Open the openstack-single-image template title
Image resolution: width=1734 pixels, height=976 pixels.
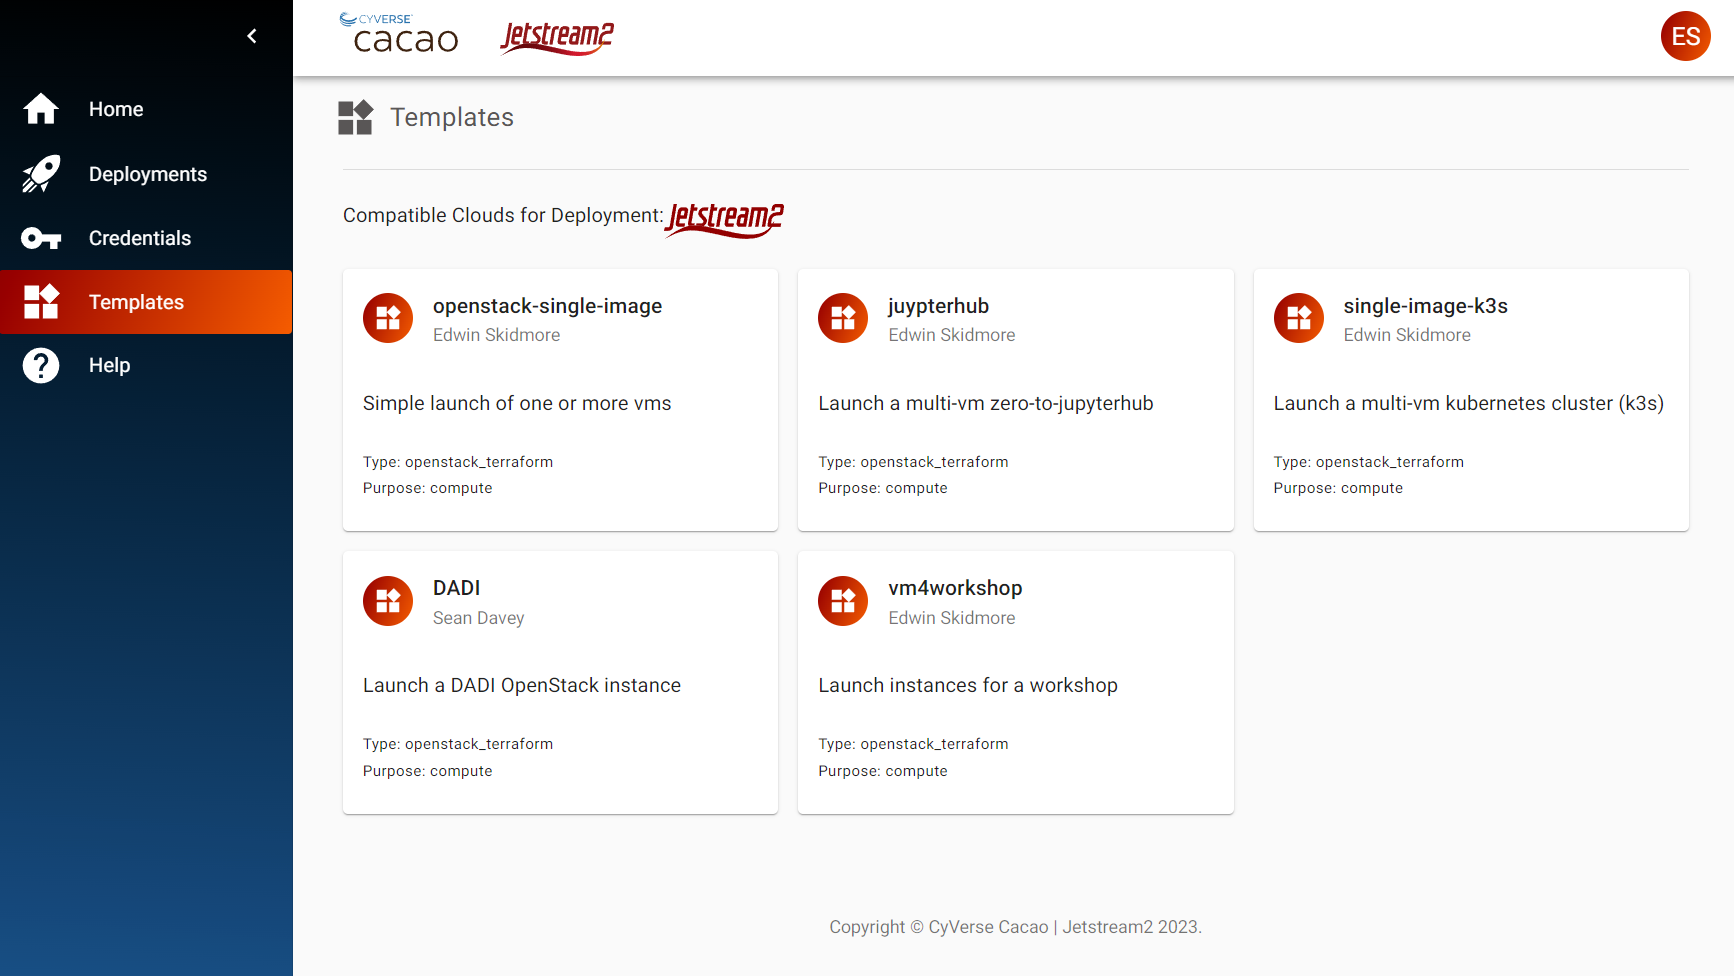coord(547,306)
